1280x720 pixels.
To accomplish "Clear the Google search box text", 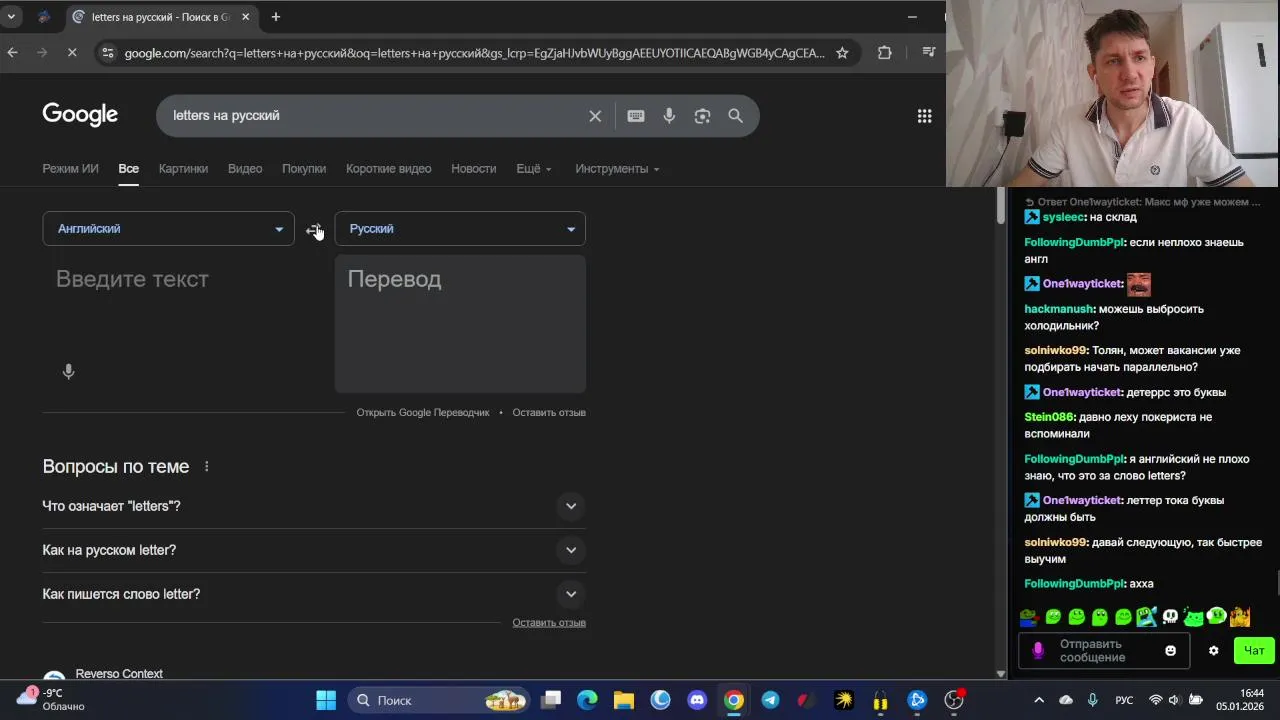I will point(595,116).
